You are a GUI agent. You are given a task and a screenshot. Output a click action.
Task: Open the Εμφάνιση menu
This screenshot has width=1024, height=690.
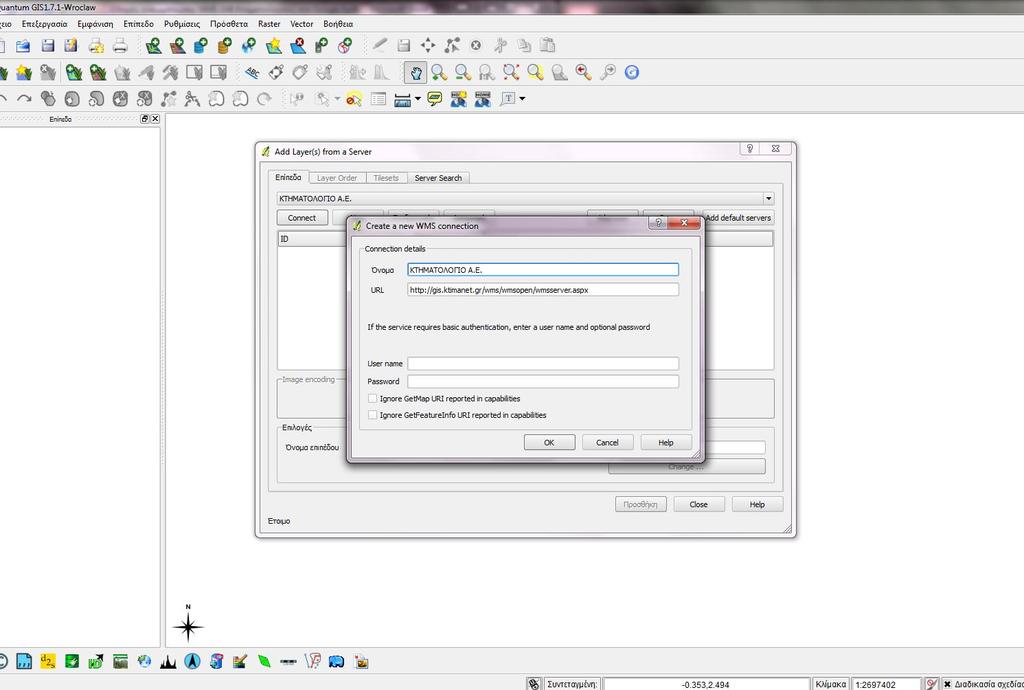point(95,24)
